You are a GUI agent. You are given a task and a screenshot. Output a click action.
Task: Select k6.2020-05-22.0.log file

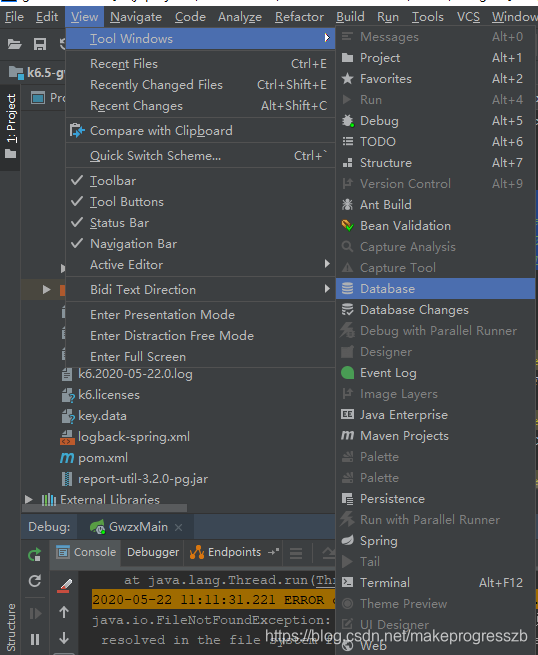(x=135, y=373)
